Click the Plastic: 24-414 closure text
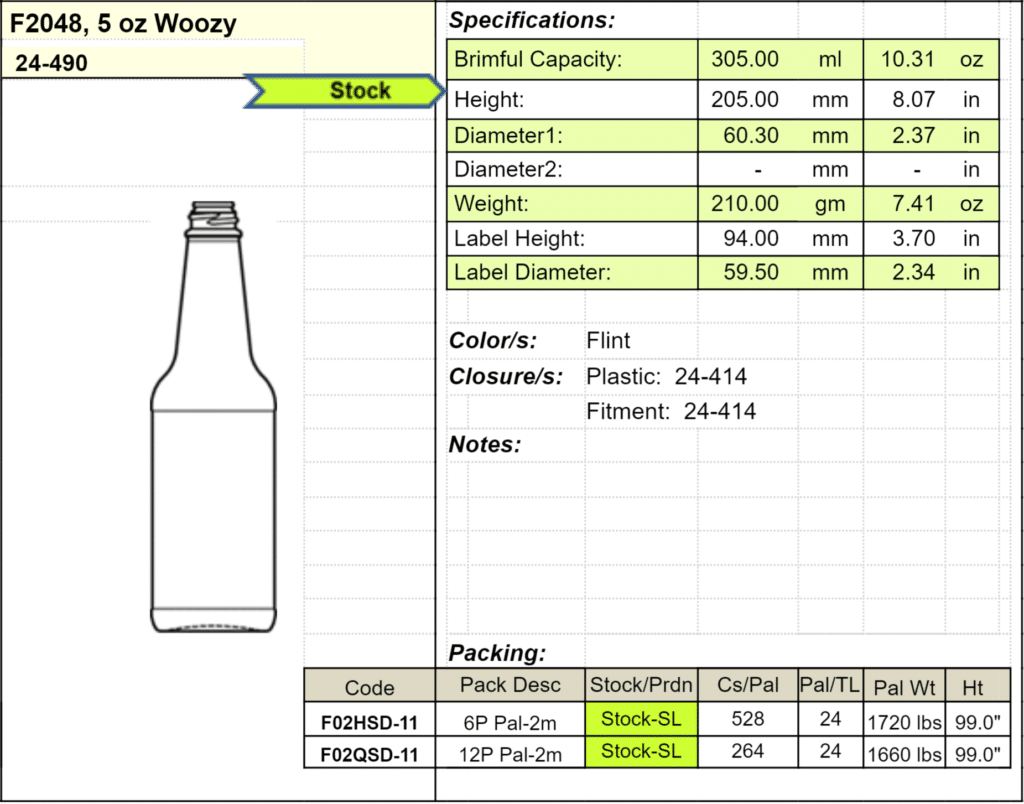Image resolution: width=1024 pixels, height=804 pixels. (666, 376)
